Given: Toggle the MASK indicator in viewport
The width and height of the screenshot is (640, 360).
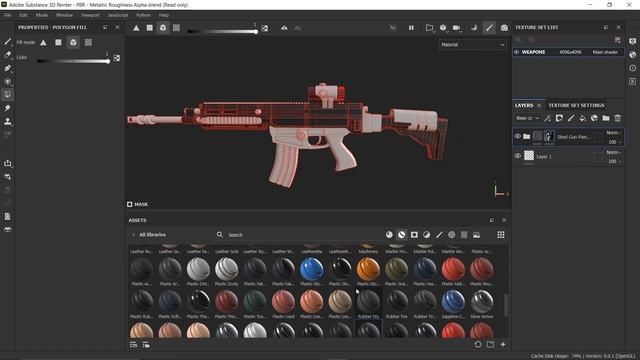Looking at the screenshot, I should coord(138,204).
